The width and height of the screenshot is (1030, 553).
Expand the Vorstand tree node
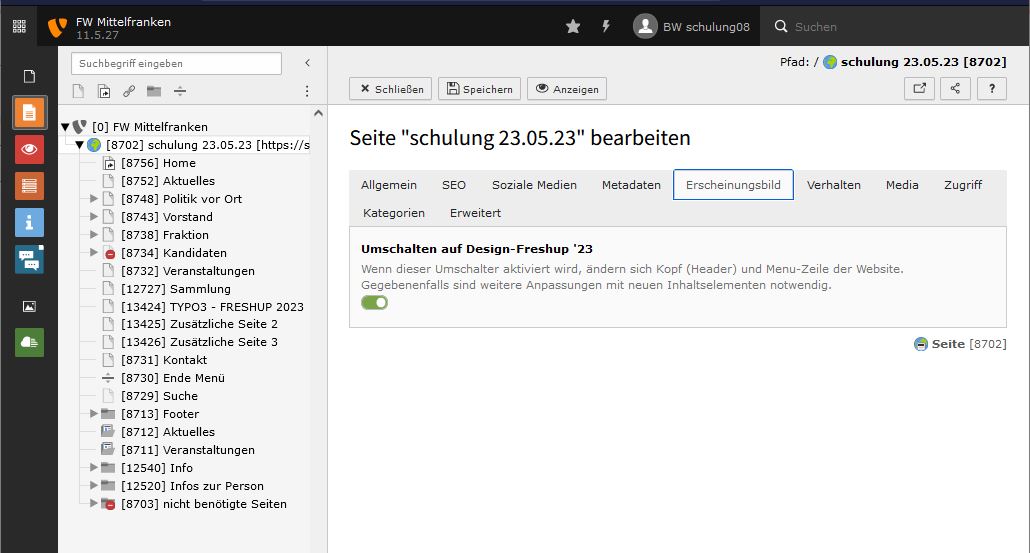pyautogui.click(x=93, y=216)
